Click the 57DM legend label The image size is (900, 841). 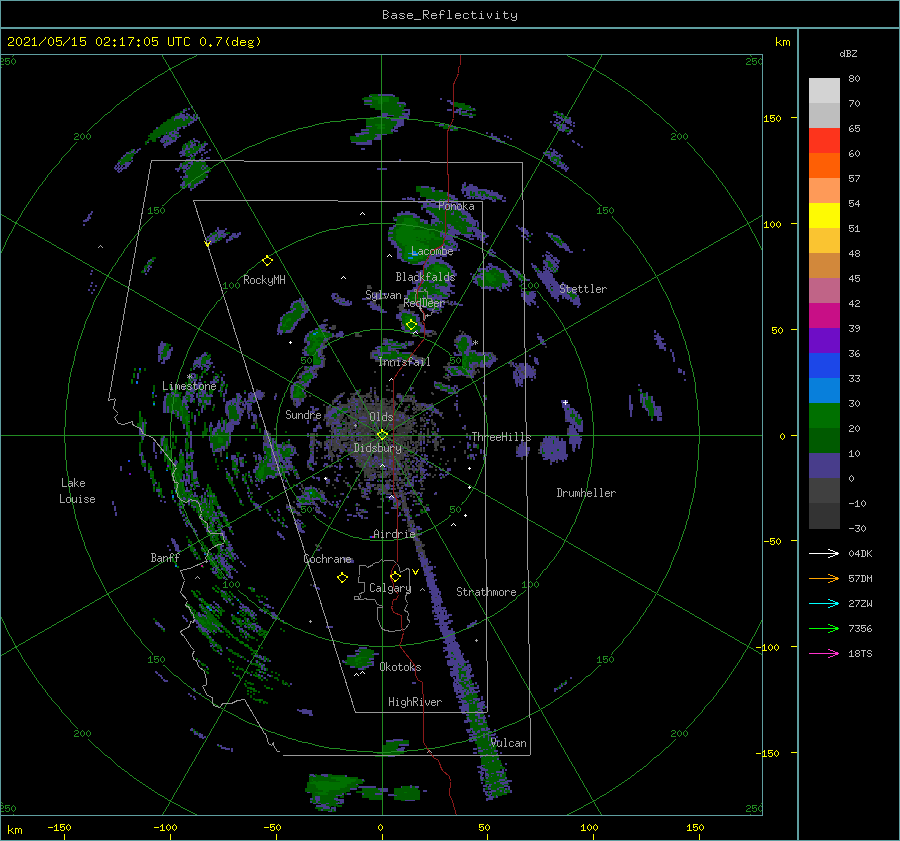(860, 579)
